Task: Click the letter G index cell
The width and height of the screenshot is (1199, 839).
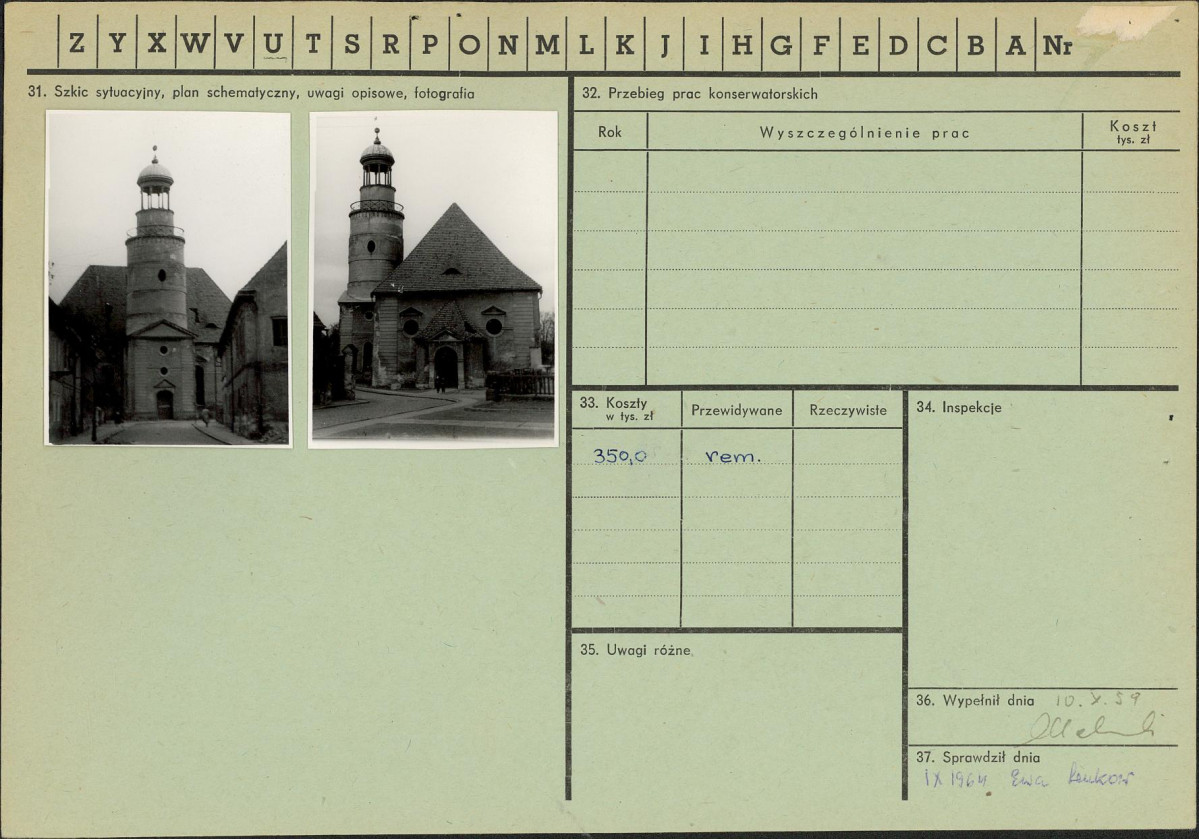Action: pyautogui.click(x=781, y=44)
